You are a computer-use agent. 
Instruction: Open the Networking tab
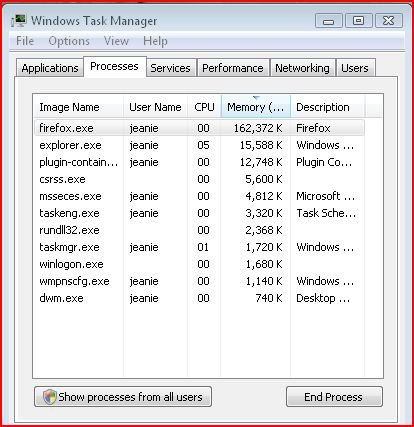click(x=302, y=68)
